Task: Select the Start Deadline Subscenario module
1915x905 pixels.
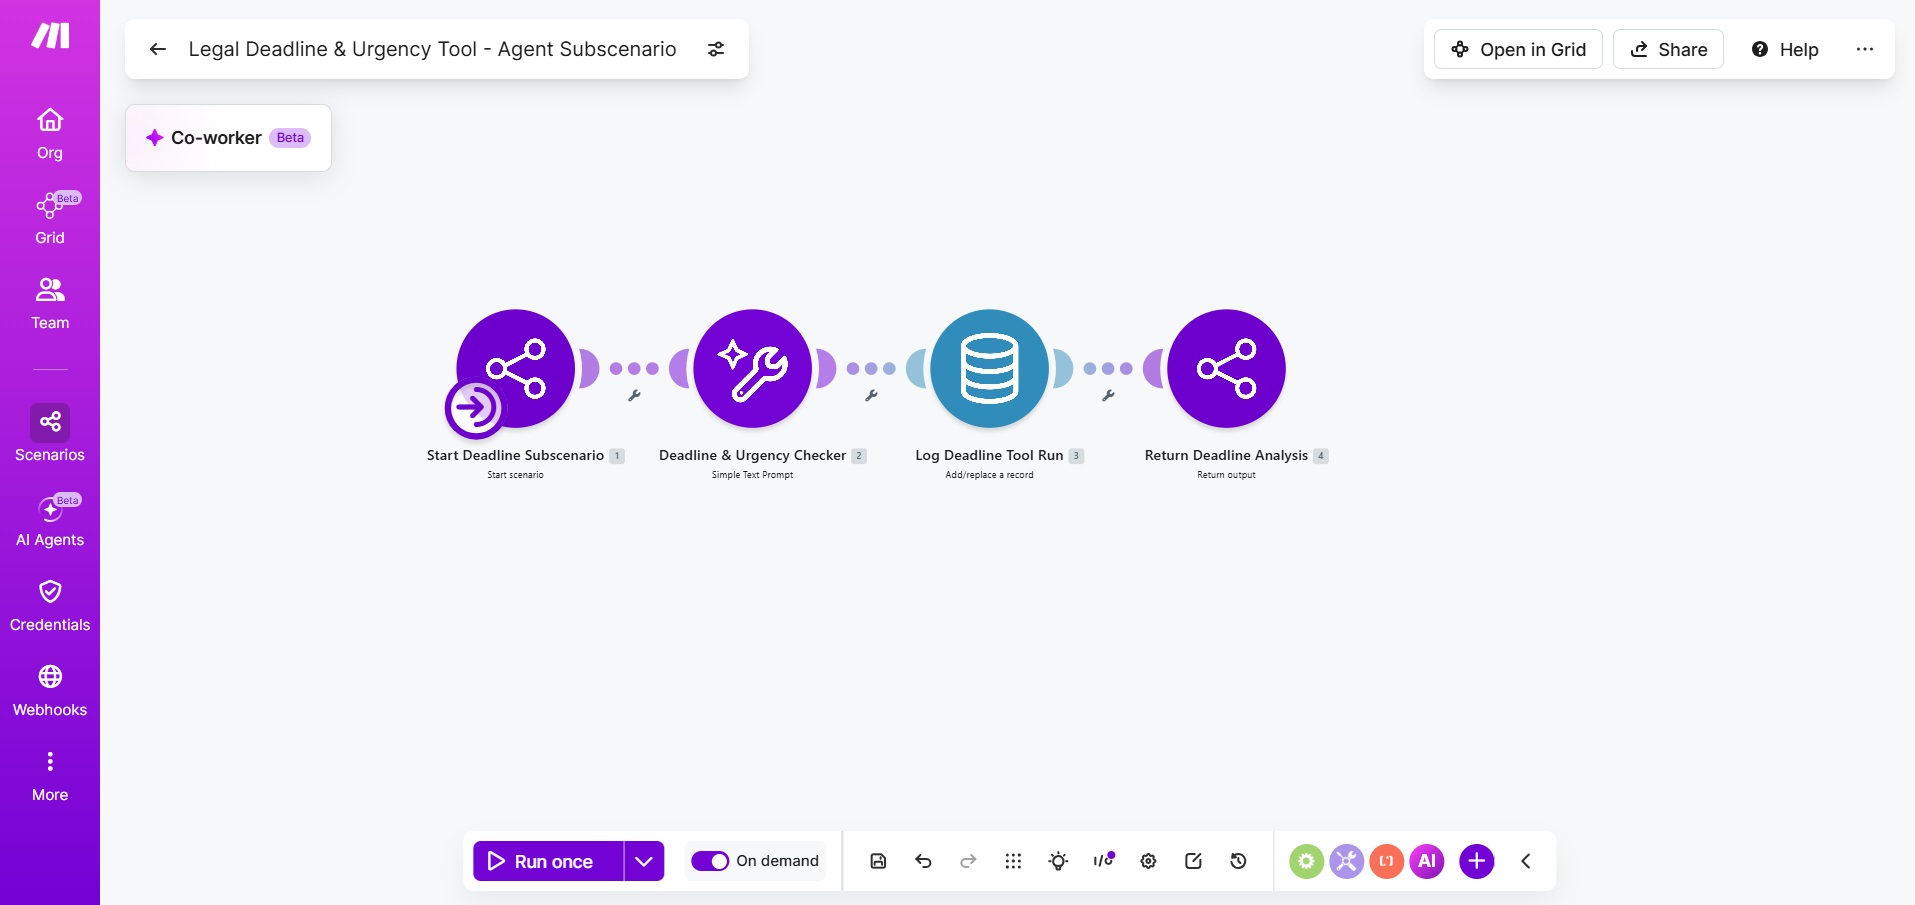Action: [516, 368]
